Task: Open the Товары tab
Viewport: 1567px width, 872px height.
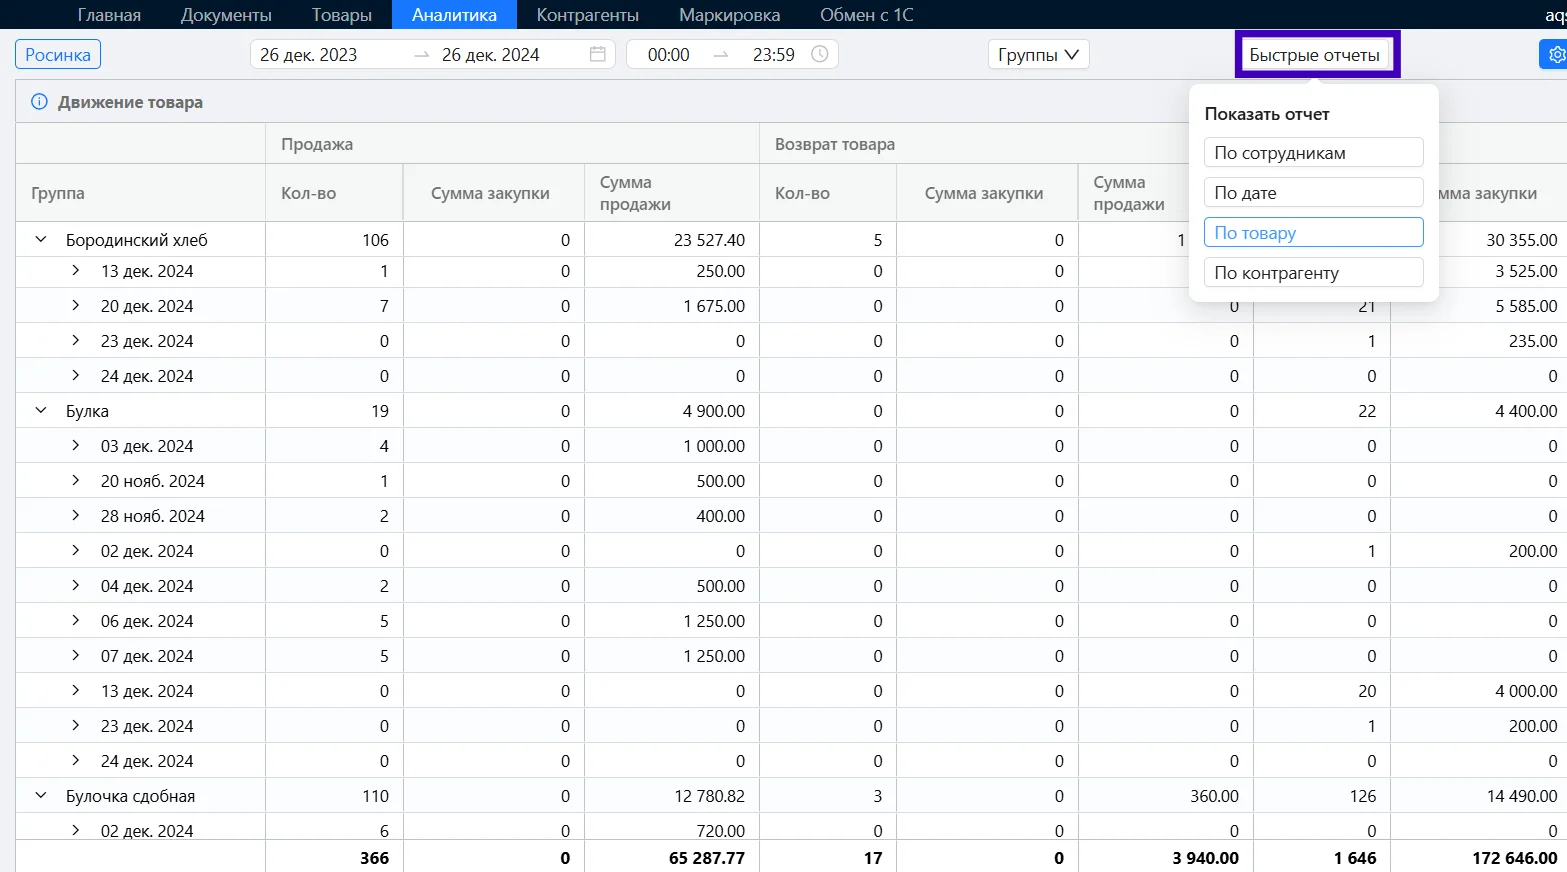Action: click(341, 14)
